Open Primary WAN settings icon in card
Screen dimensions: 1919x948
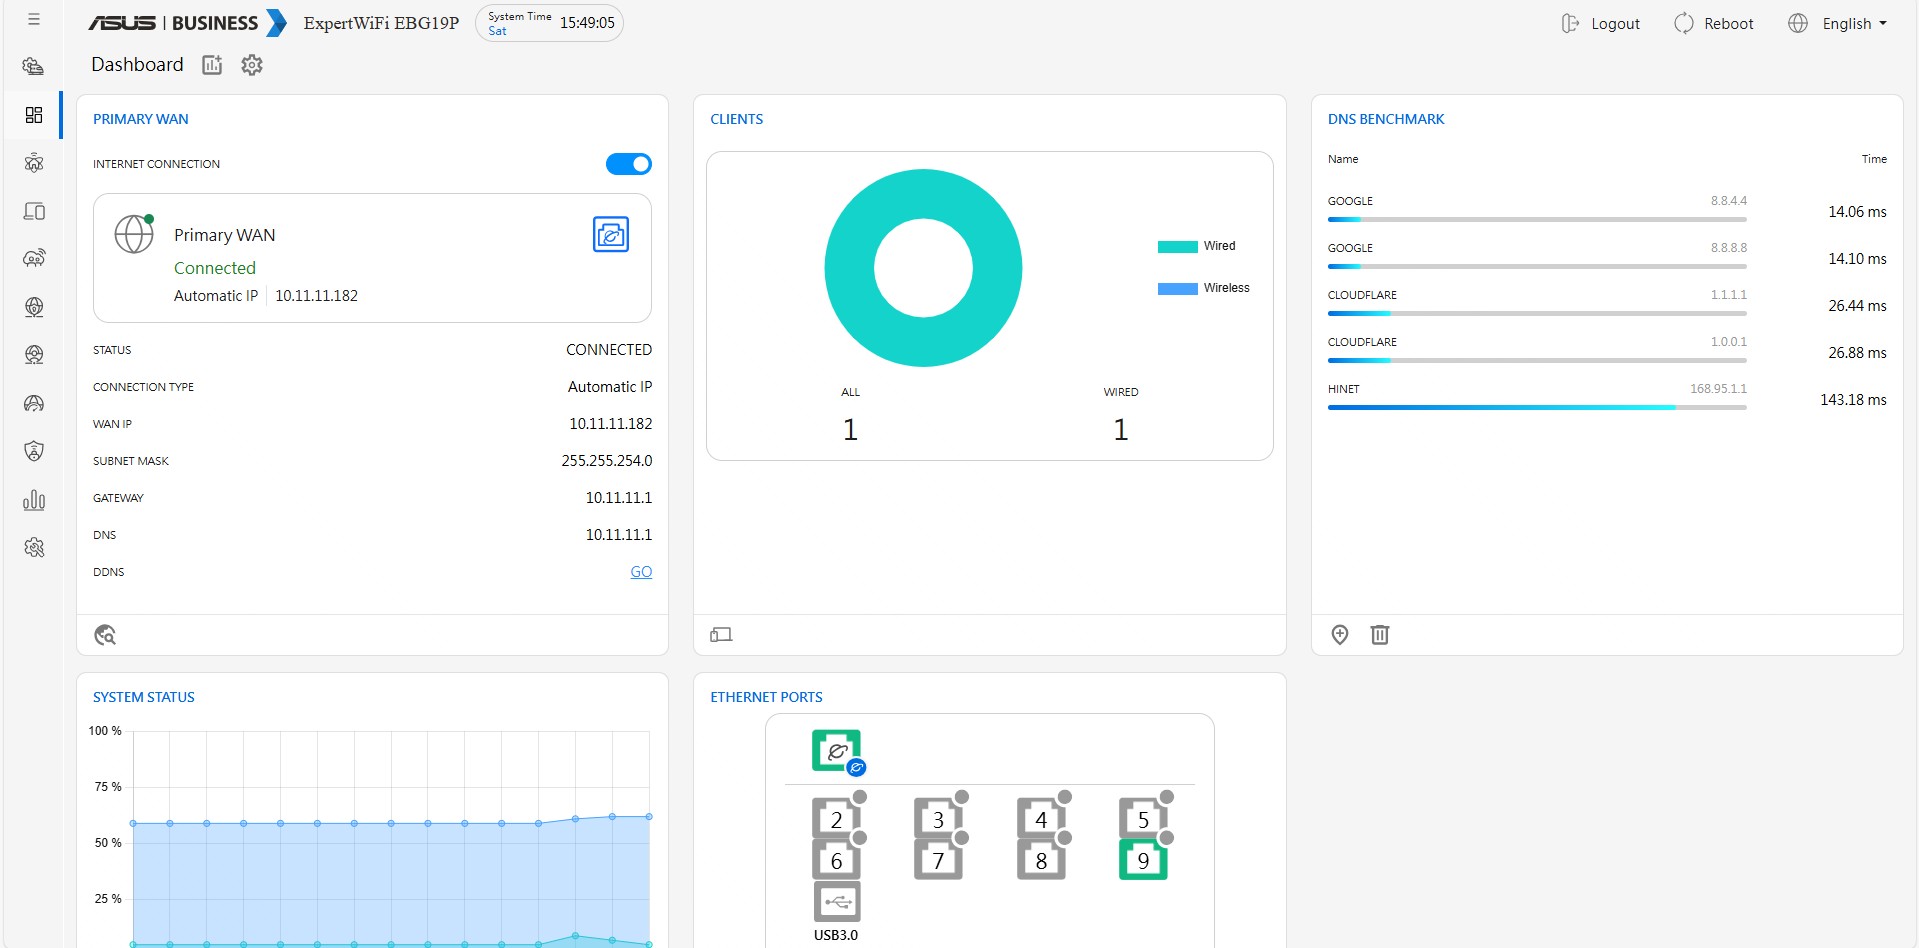point(611,235)
